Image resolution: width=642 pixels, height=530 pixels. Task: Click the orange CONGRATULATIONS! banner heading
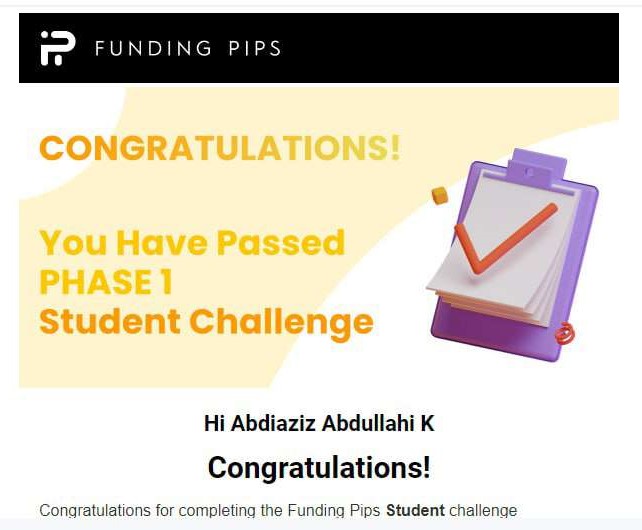[219, 148]
